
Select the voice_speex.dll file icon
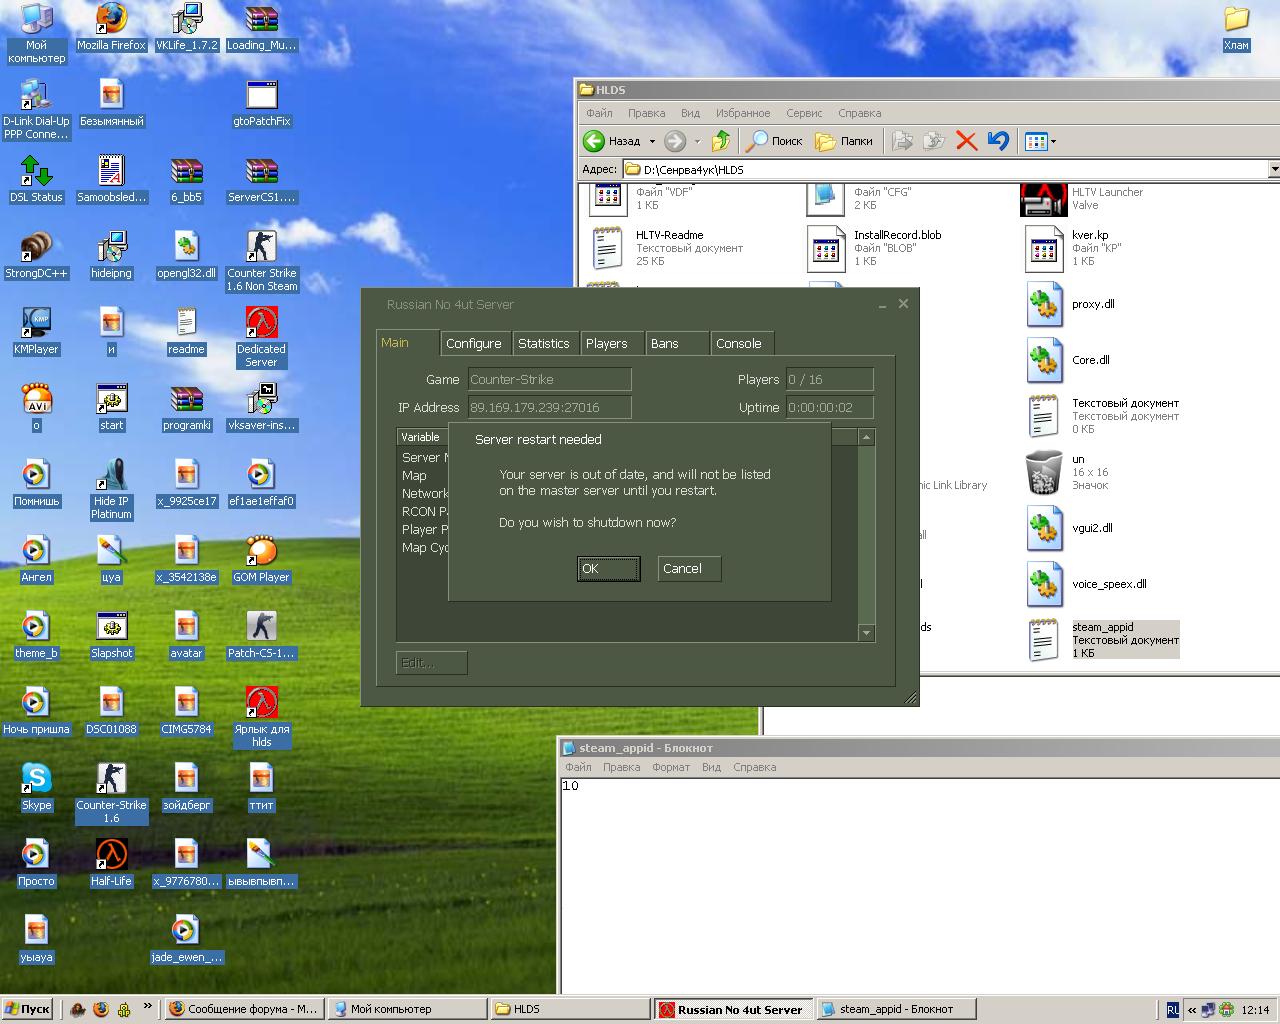coord(1044,585)
